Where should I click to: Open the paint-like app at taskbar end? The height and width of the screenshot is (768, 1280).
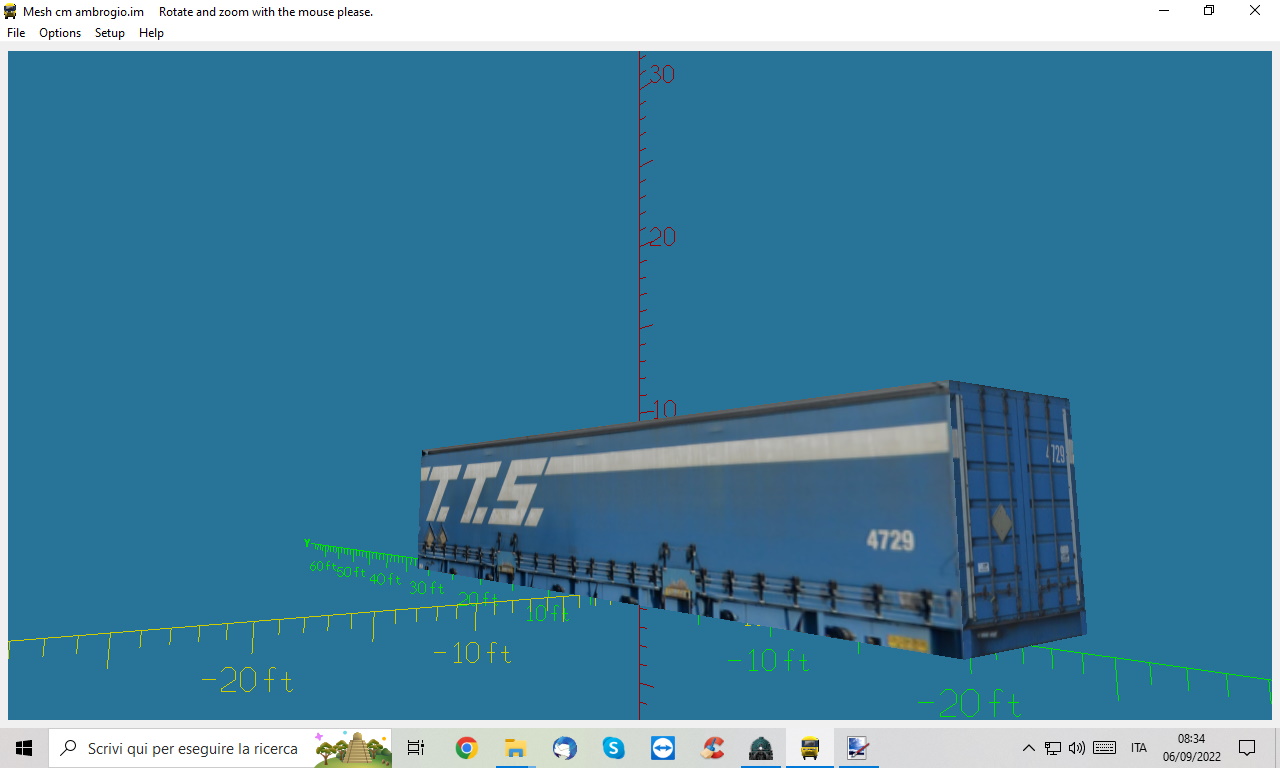pyautogui.click(x=858, y=748)
